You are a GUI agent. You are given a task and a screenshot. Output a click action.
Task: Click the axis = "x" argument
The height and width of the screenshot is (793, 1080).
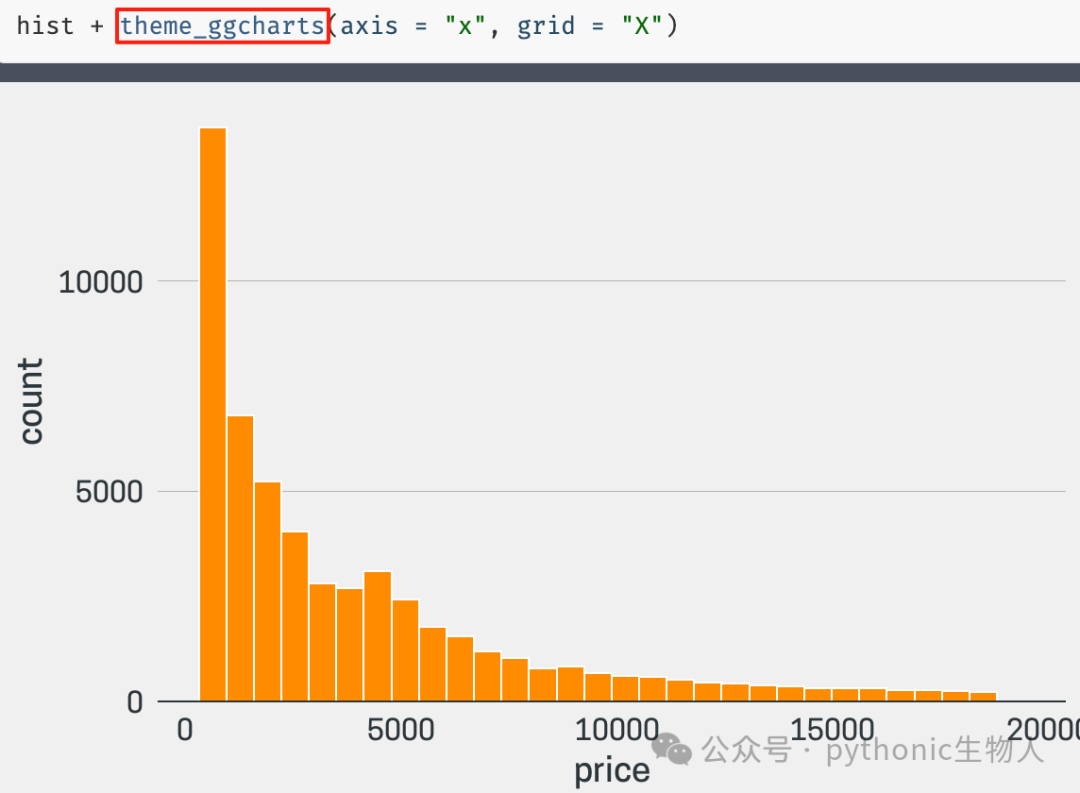413,26
